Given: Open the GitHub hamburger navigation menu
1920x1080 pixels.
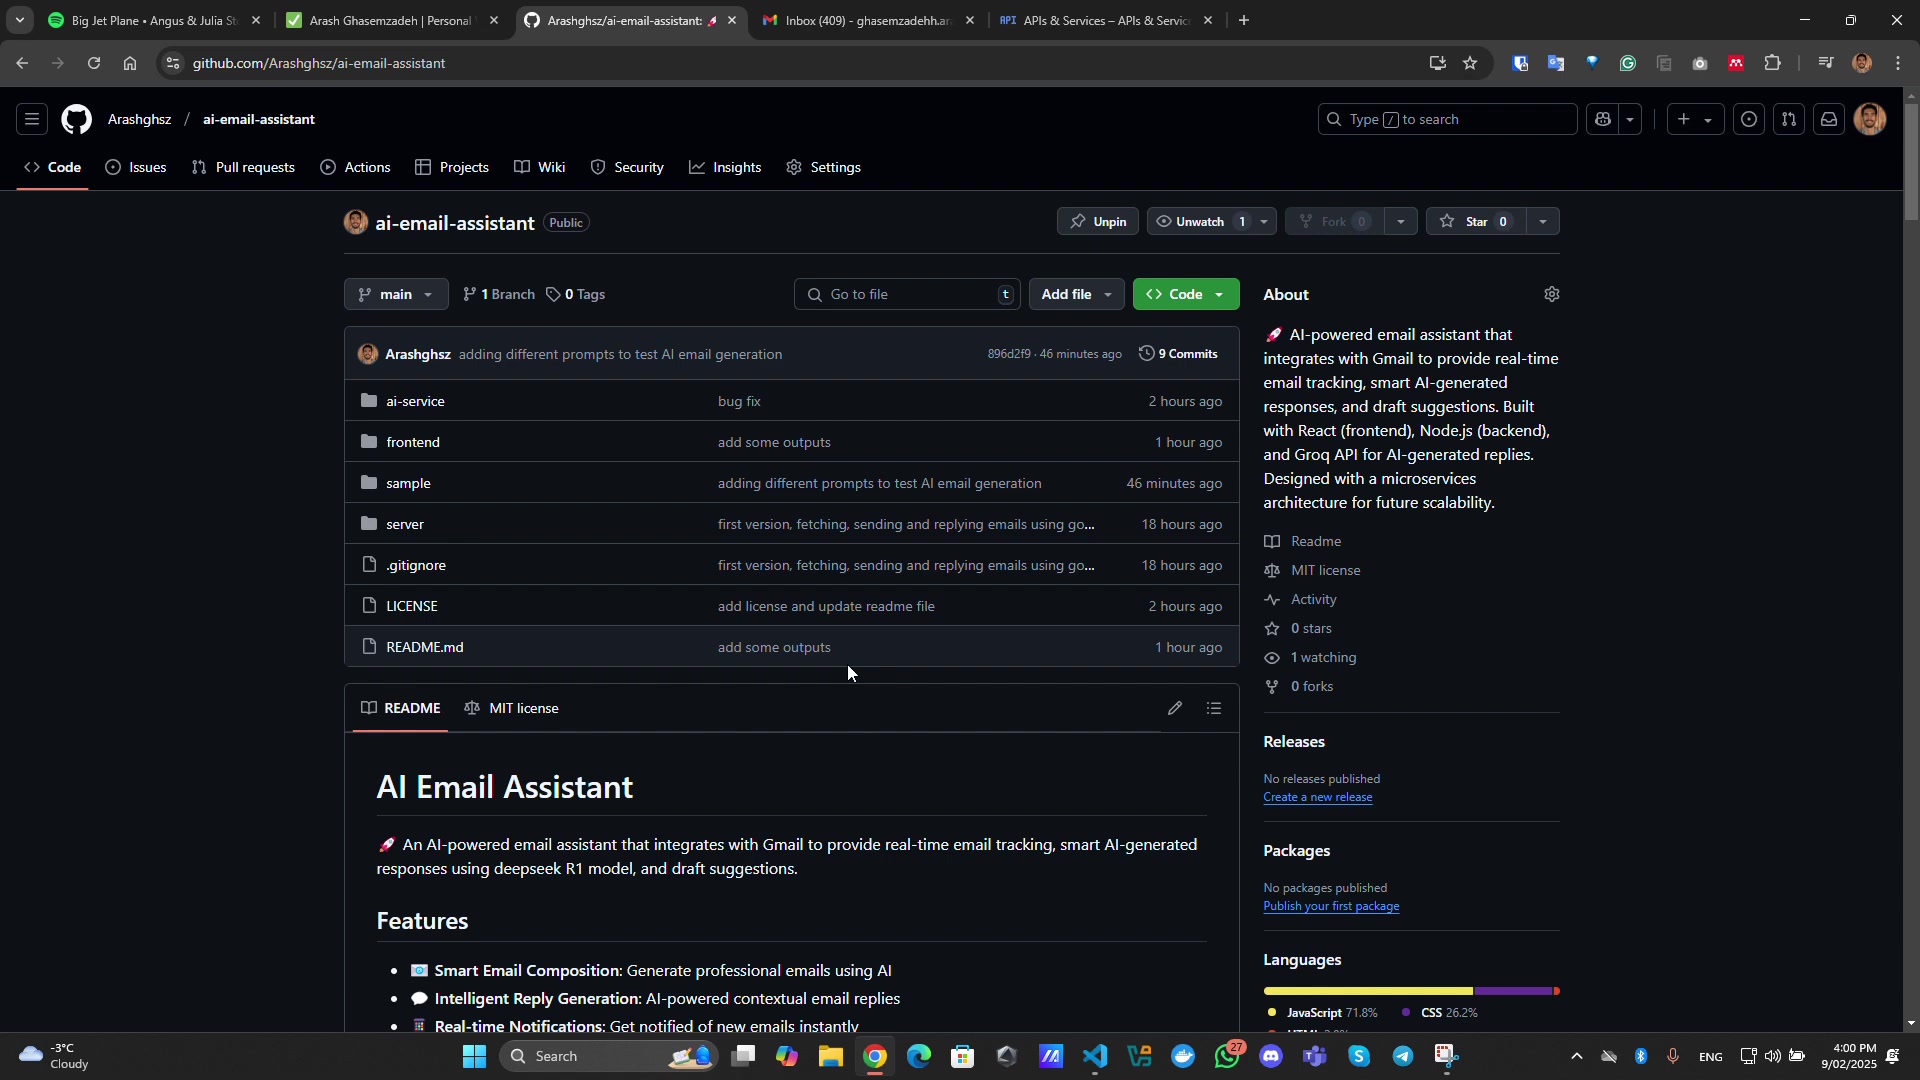Looking at the screenshot, I should coord(32,119).
